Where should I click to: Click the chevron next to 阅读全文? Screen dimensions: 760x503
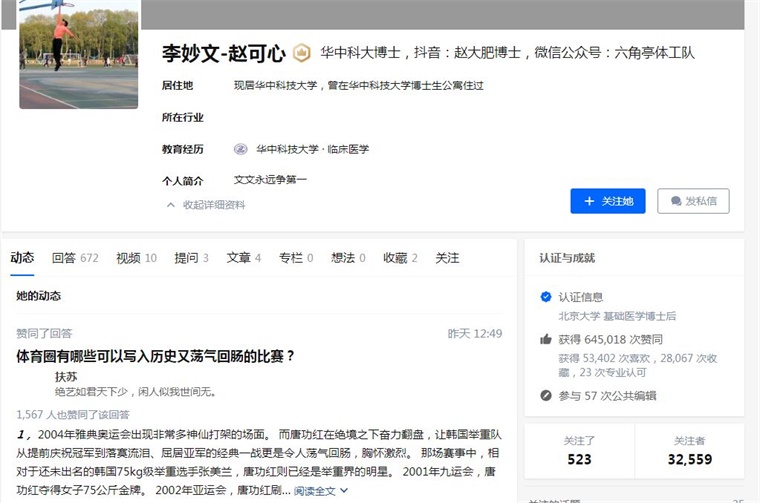pyautogui.click(x=344, y=490)
